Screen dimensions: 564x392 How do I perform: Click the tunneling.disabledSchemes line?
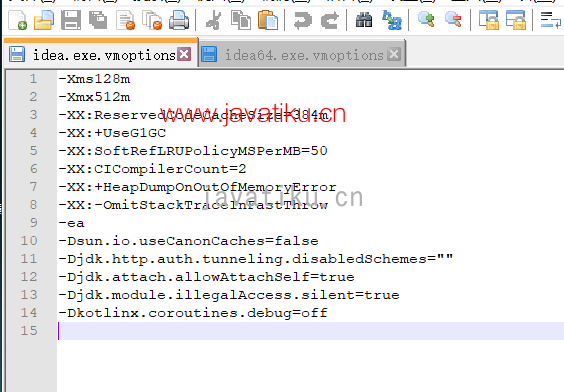coord(256,259)
